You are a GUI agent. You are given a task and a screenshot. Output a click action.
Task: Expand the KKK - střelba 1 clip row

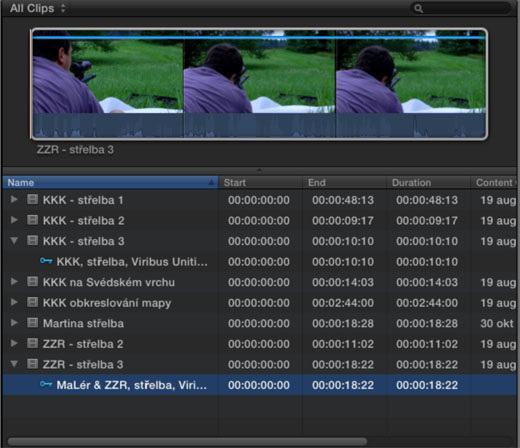tap(14, 199)
